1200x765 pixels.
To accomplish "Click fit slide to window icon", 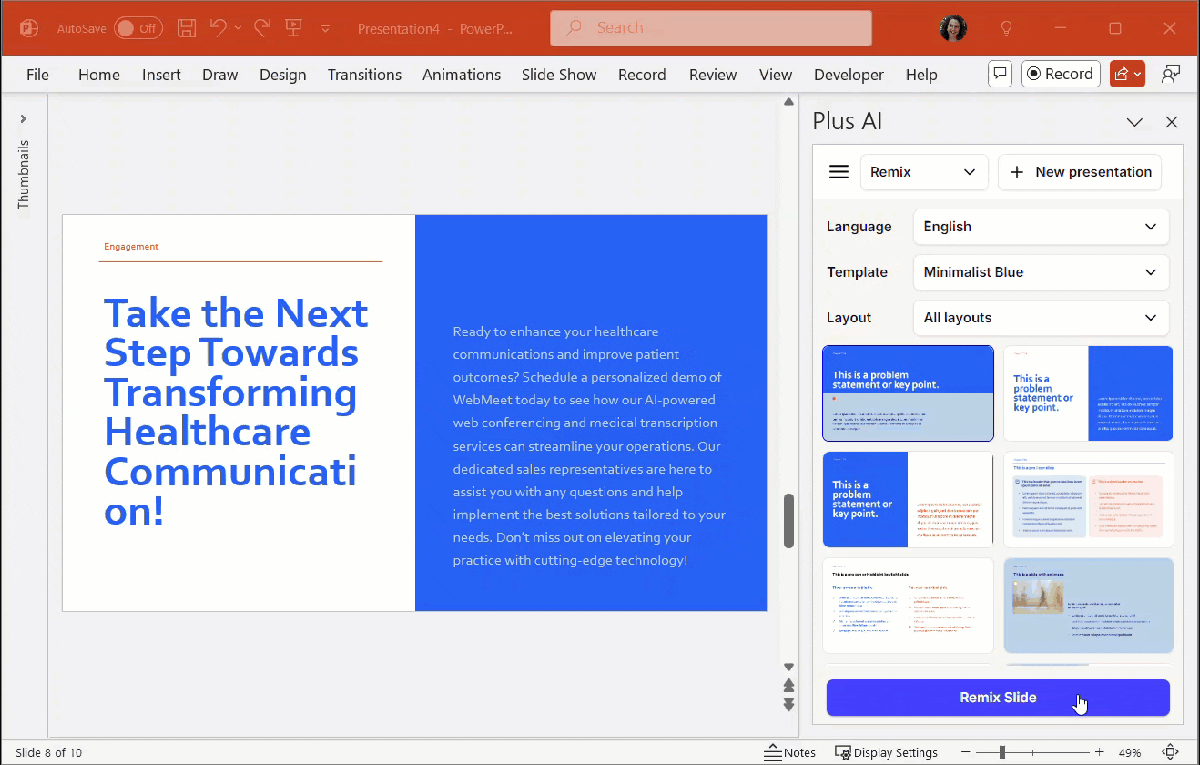I will pos(1170,752).
